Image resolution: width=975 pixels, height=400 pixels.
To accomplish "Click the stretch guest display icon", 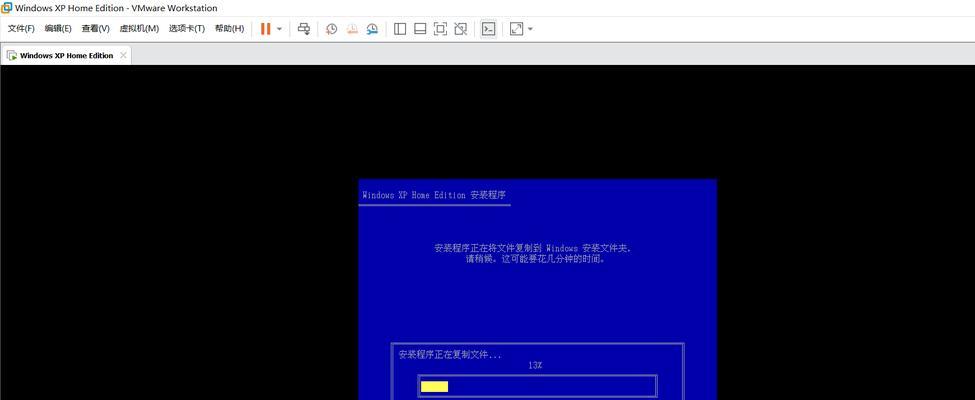I will point(516,29).
